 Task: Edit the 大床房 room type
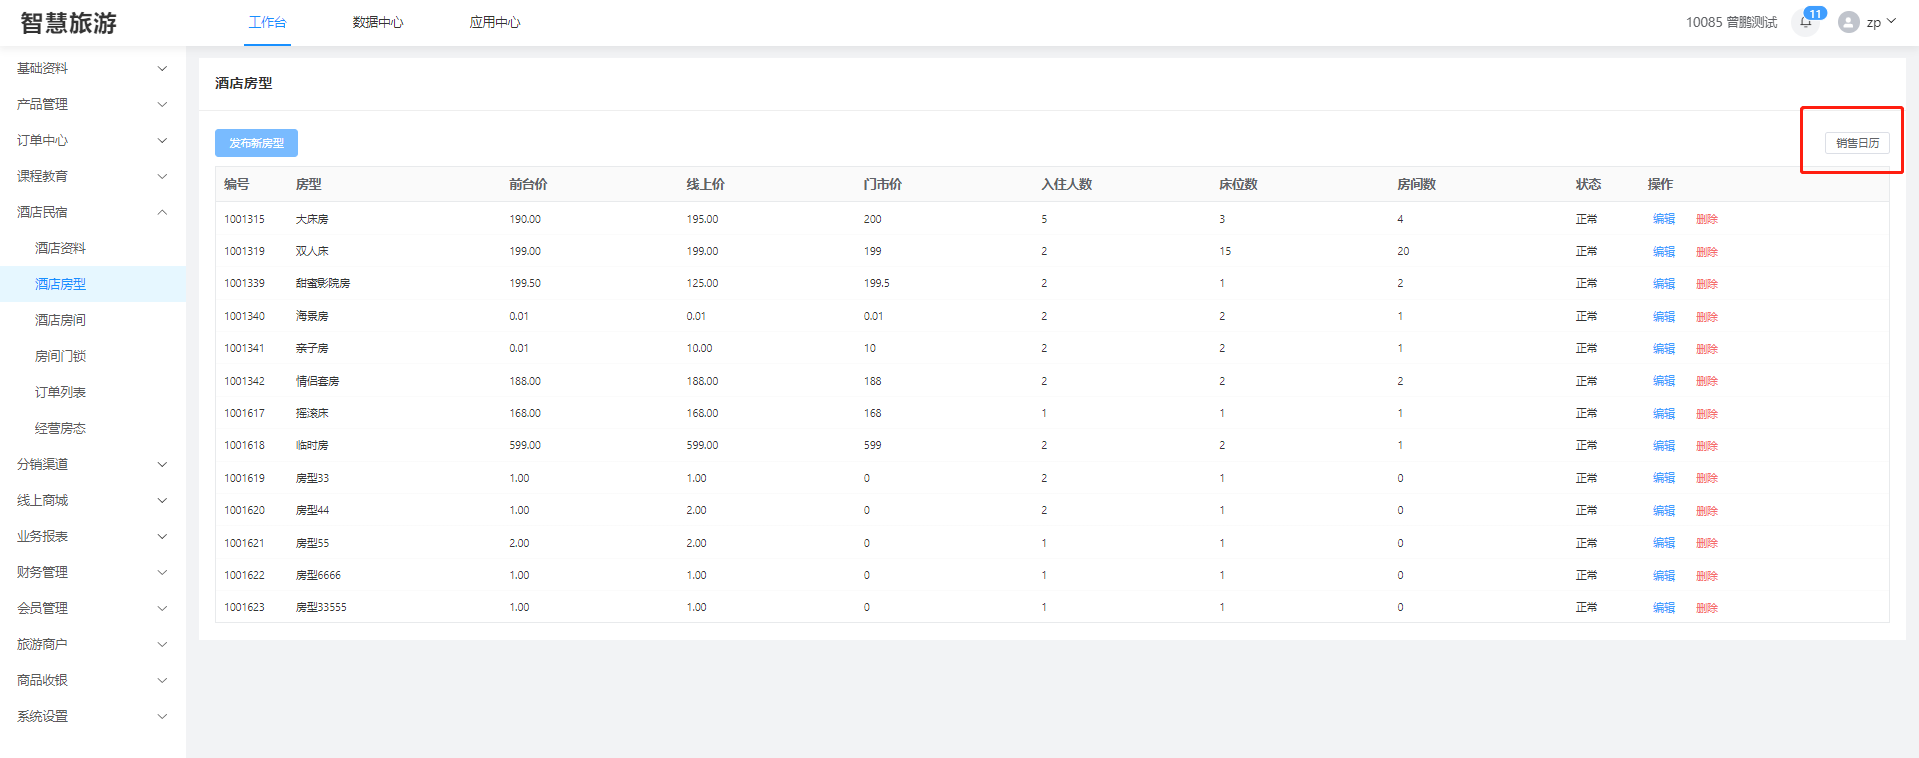[1663, 219]
